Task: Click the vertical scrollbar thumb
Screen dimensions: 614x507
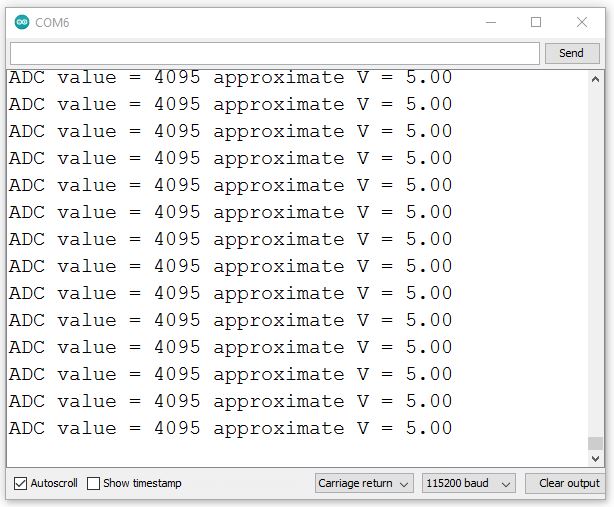Action: tap(596, 443)
